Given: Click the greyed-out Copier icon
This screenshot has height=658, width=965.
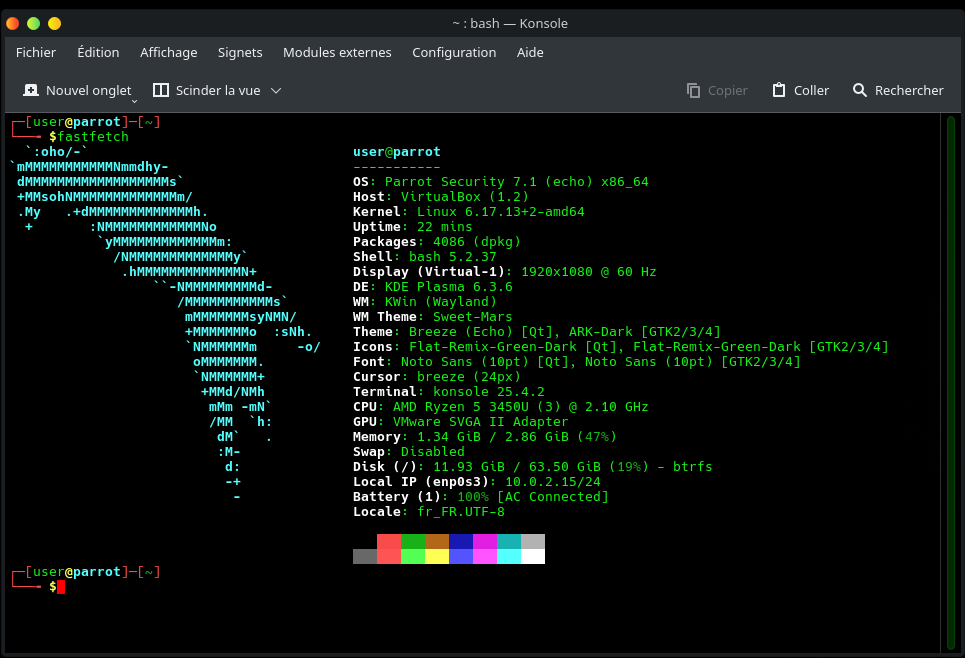Looking at the screenshot, I should (693, 90).
